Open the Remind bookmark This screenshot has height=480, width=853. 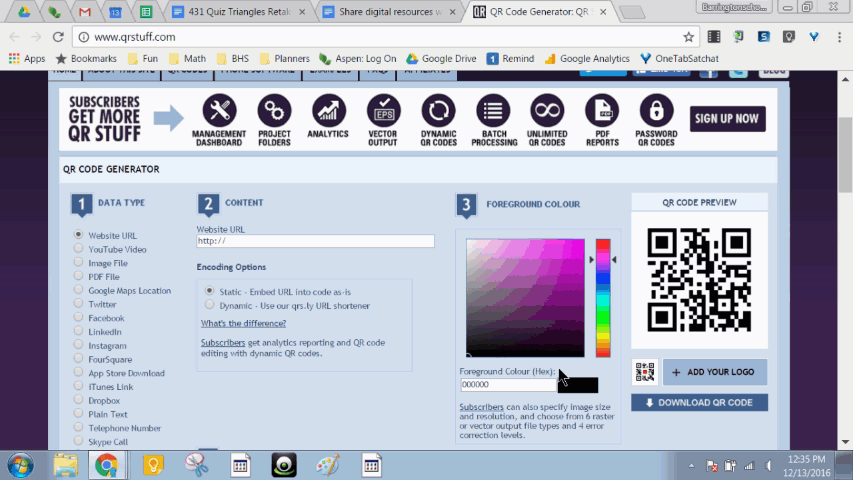click(x=510, y=58)
